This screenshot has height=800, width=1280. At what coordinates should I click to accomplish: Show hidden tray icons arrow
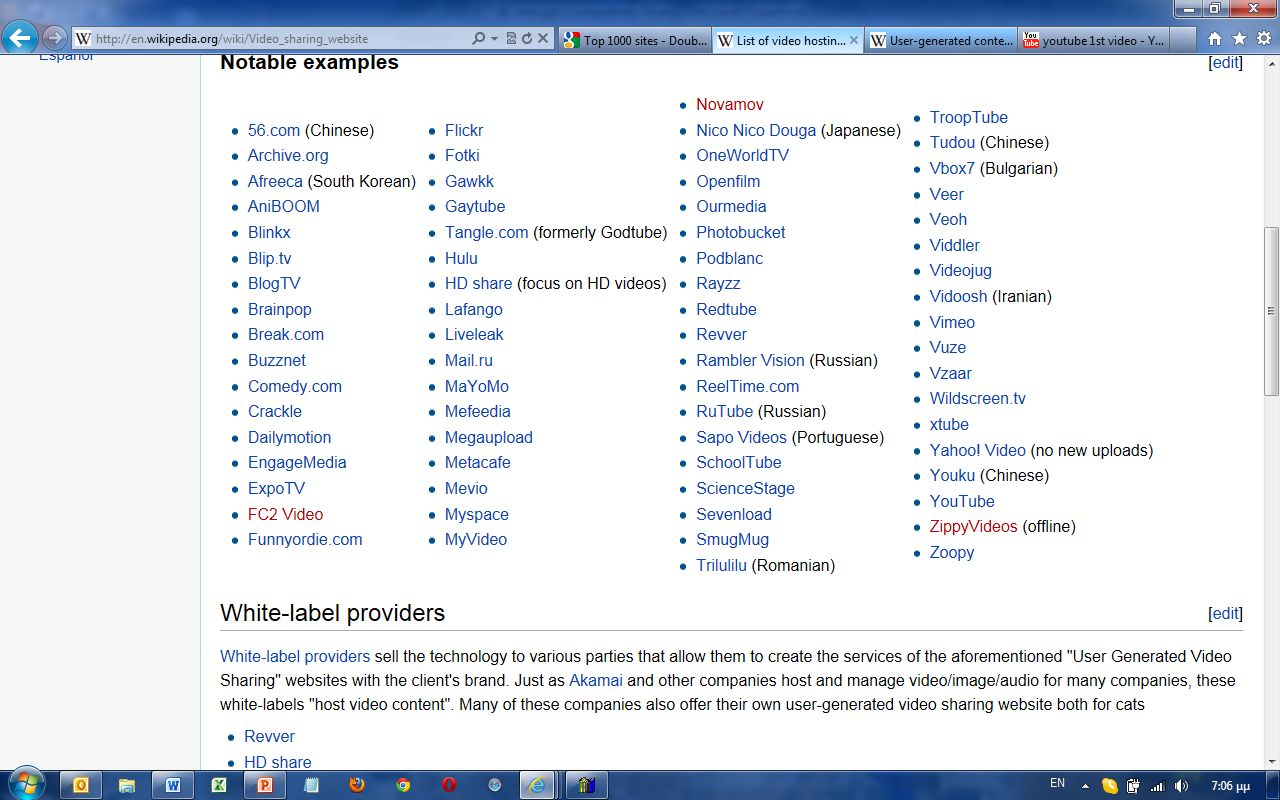(x=1087, y=785)
